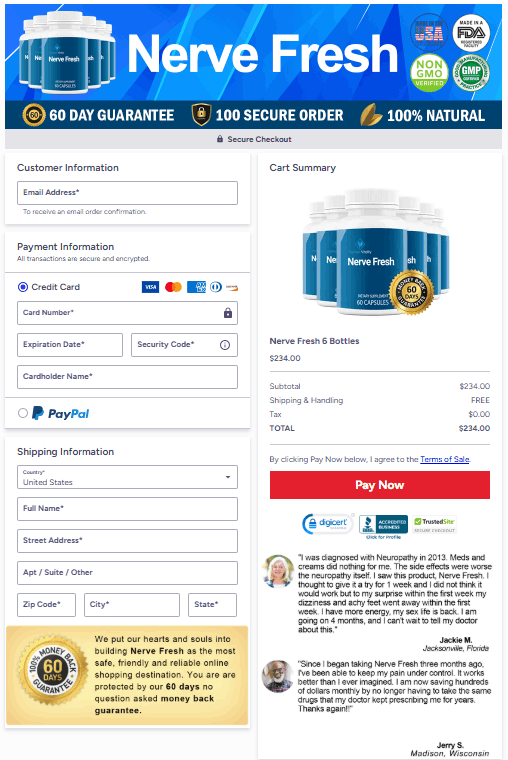Click the 'Payment Information' heading
The image size is (508, 760).
(65, 247)
